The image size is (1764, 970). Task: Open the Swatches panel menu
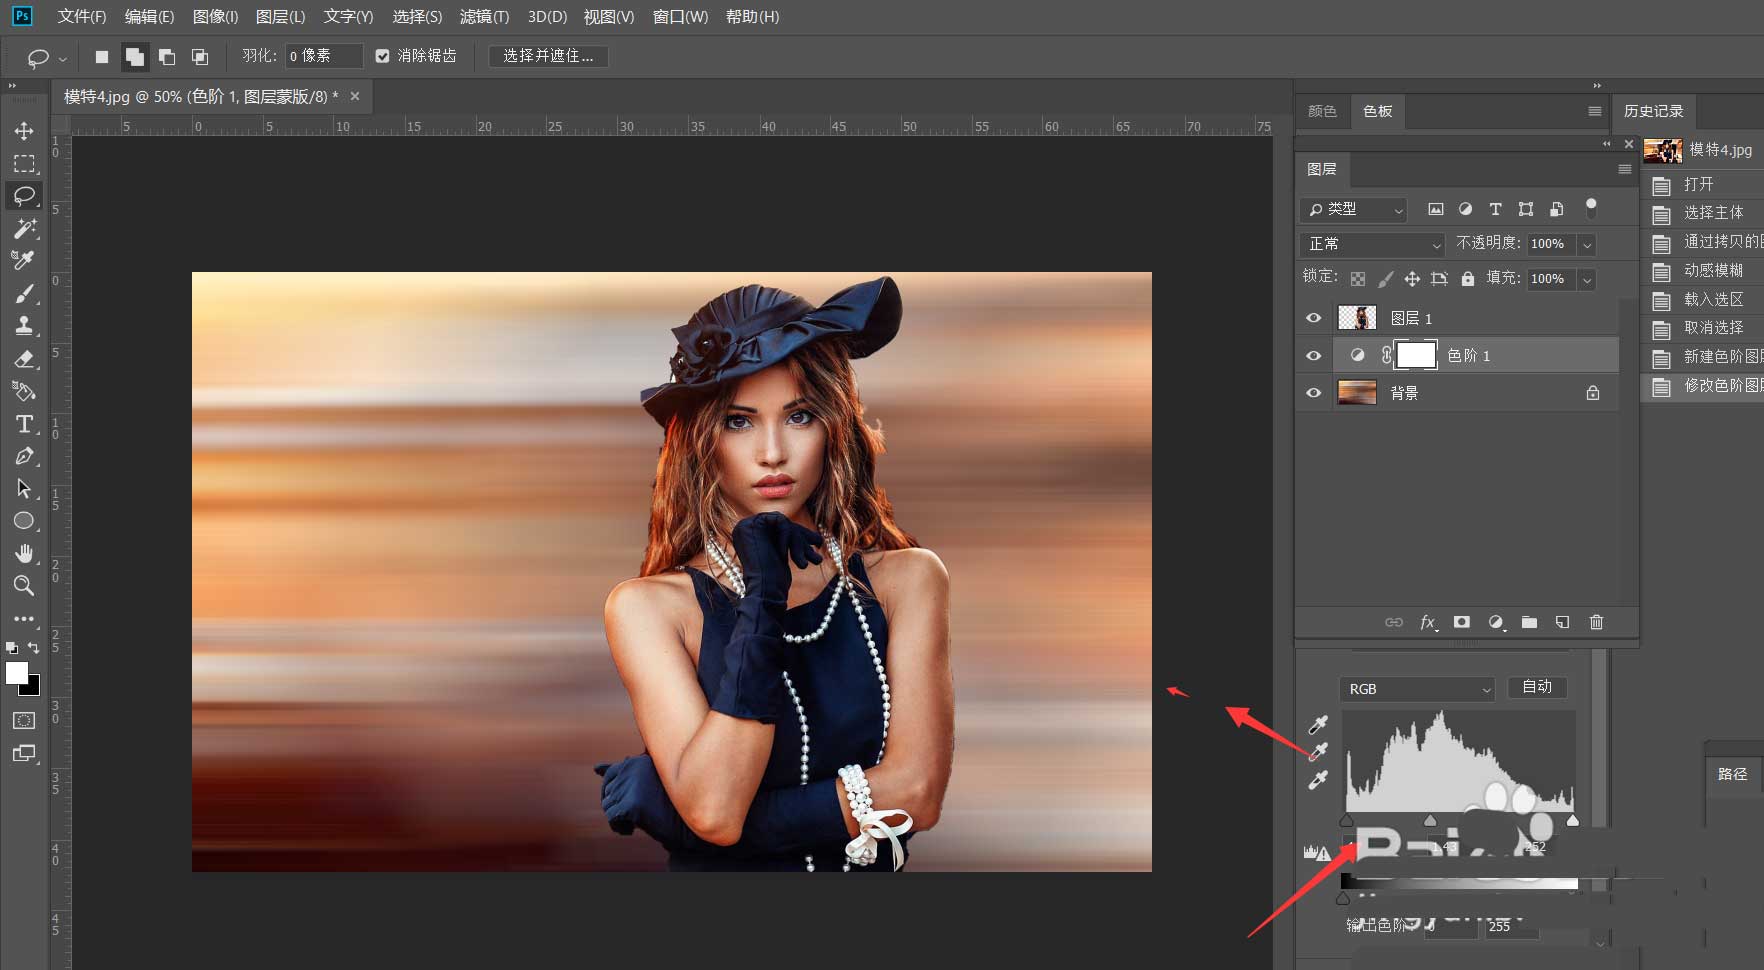[x=1594, y=111]
